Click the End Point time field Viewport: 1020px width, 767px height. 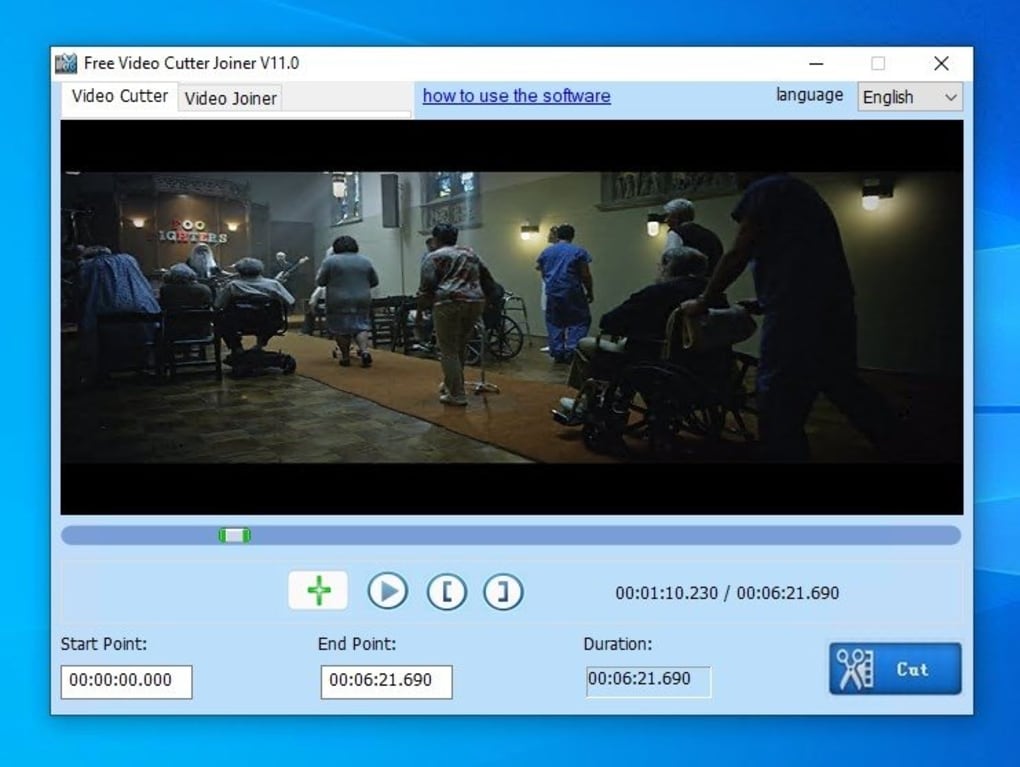pyautogui.click(x=386, y=681)
